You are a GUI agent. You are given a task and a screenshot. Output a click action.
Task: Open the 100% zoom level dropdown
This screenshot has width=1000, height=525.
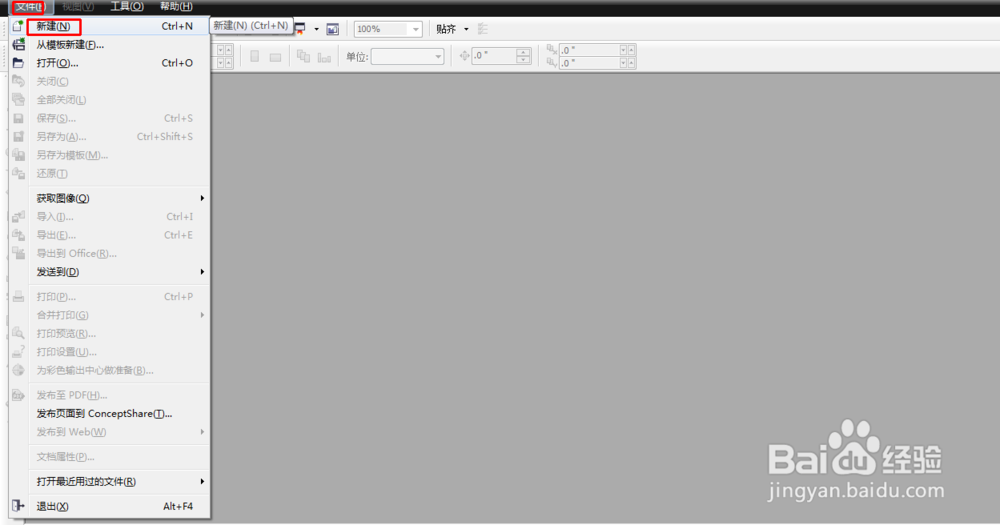416,29
